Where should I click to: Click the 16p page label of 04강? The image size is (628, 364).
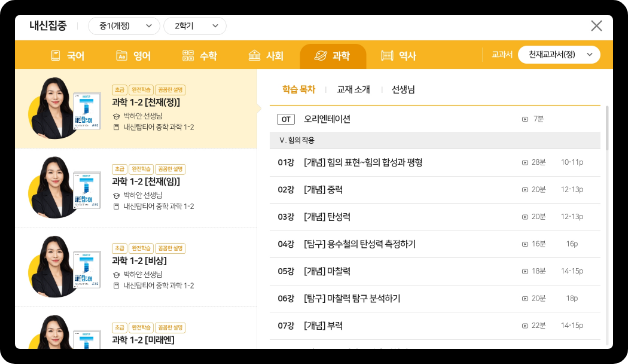tap(572, 244)
